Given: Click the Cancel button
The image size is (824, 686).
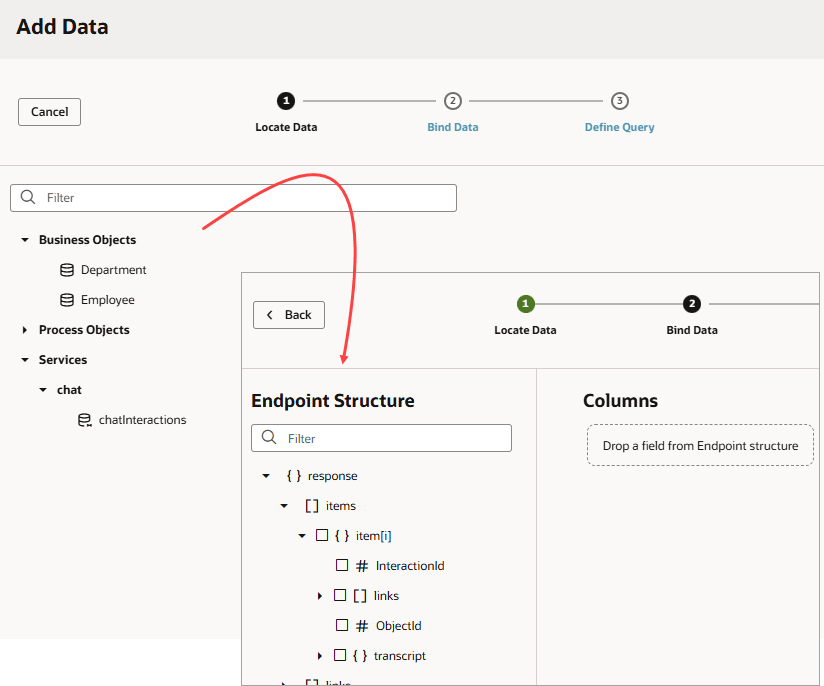Looking at the screenshot, I should [x=49, y=111].
